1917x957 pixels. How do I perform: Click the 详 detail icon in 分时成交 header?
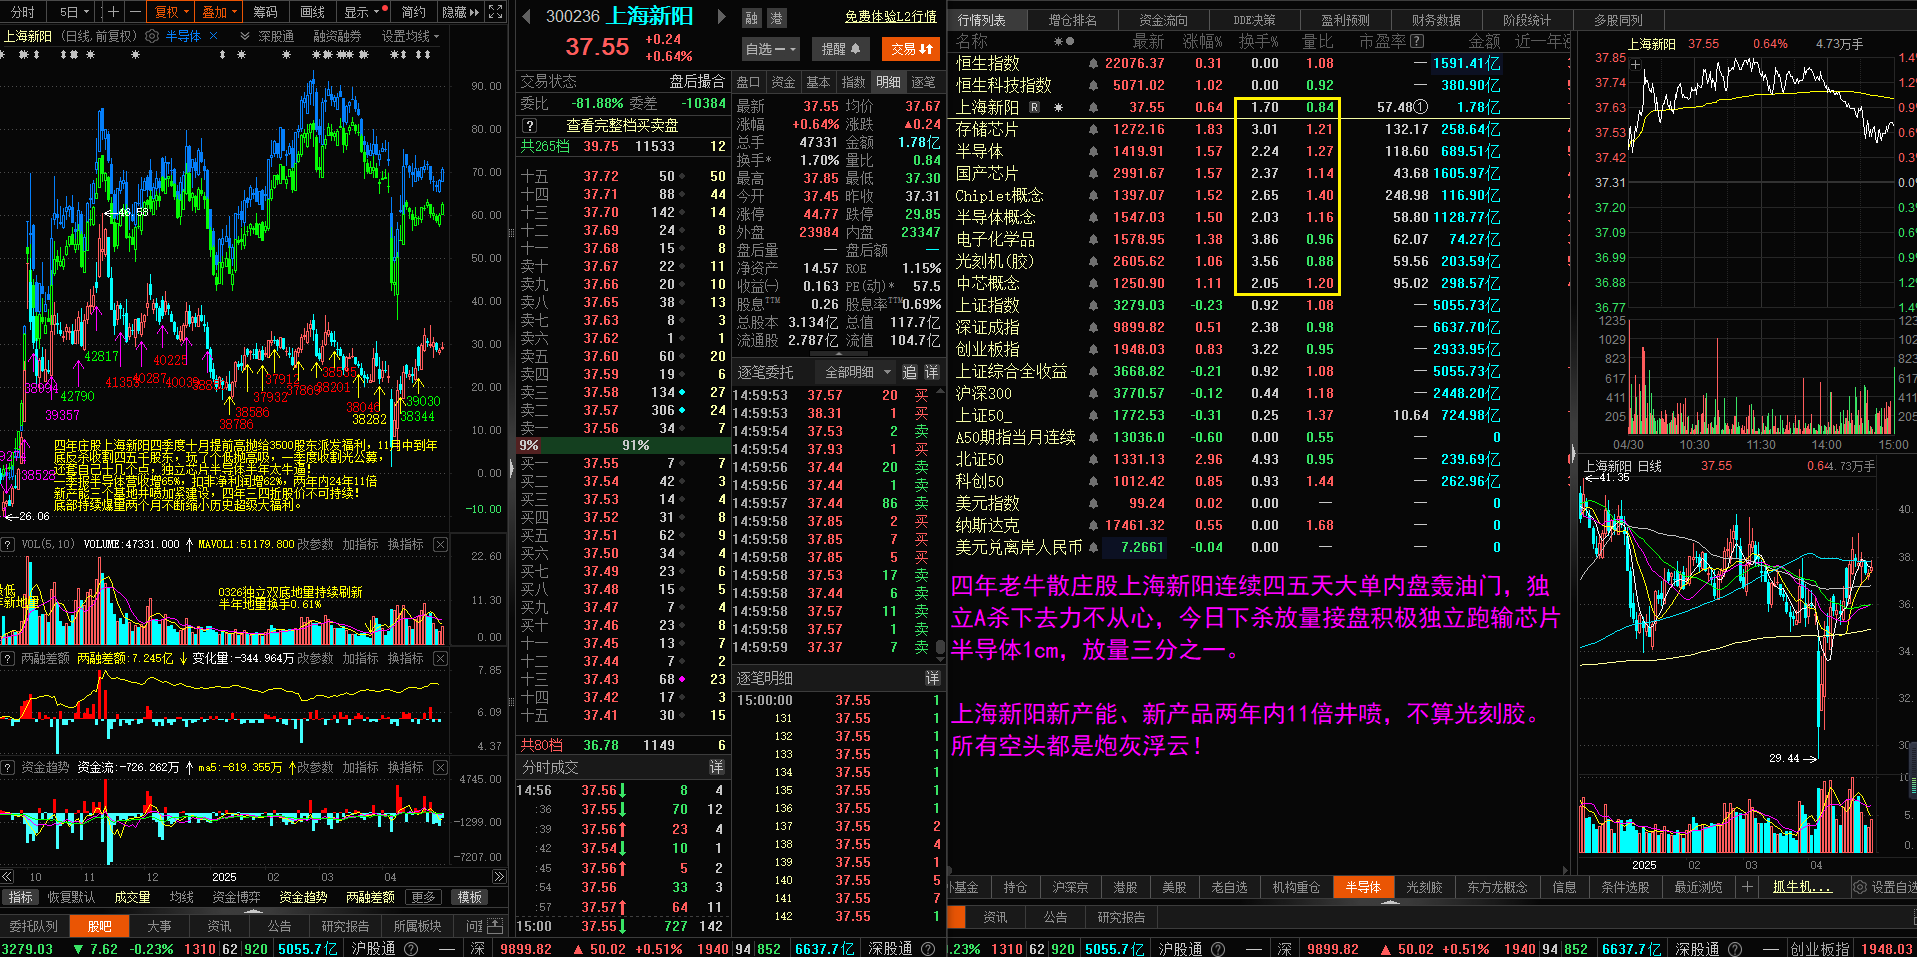click(x=717, y=767)
